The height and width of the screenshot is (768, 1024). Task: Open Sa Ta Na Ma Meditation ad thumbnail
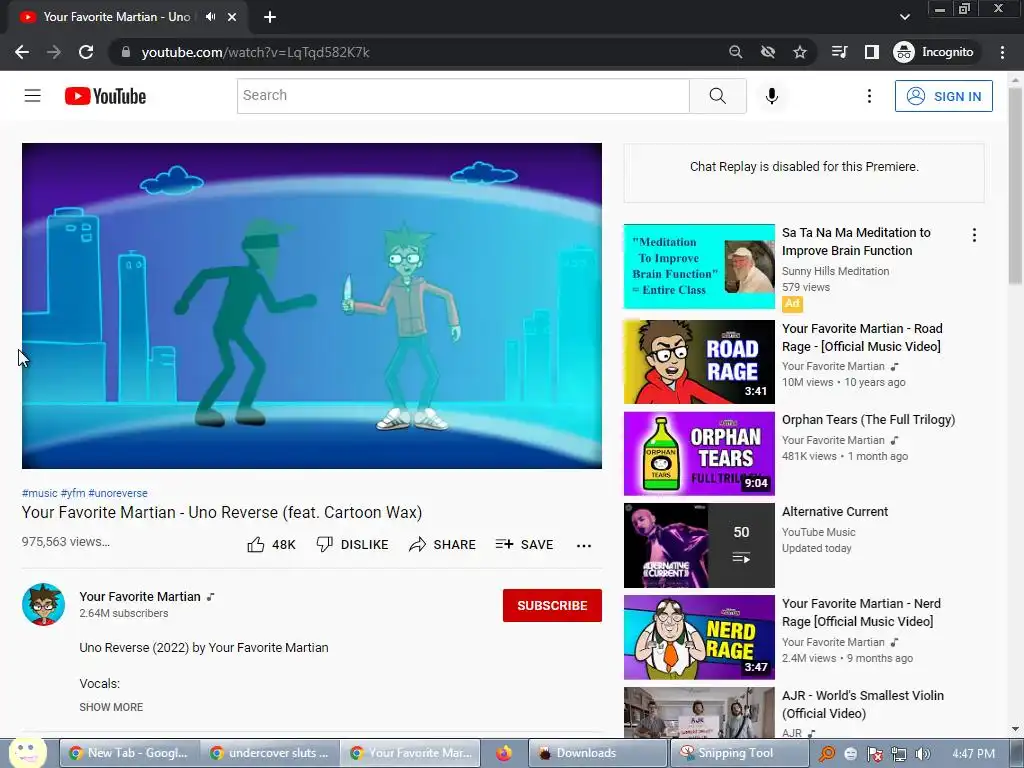click(x=699, y=266)
